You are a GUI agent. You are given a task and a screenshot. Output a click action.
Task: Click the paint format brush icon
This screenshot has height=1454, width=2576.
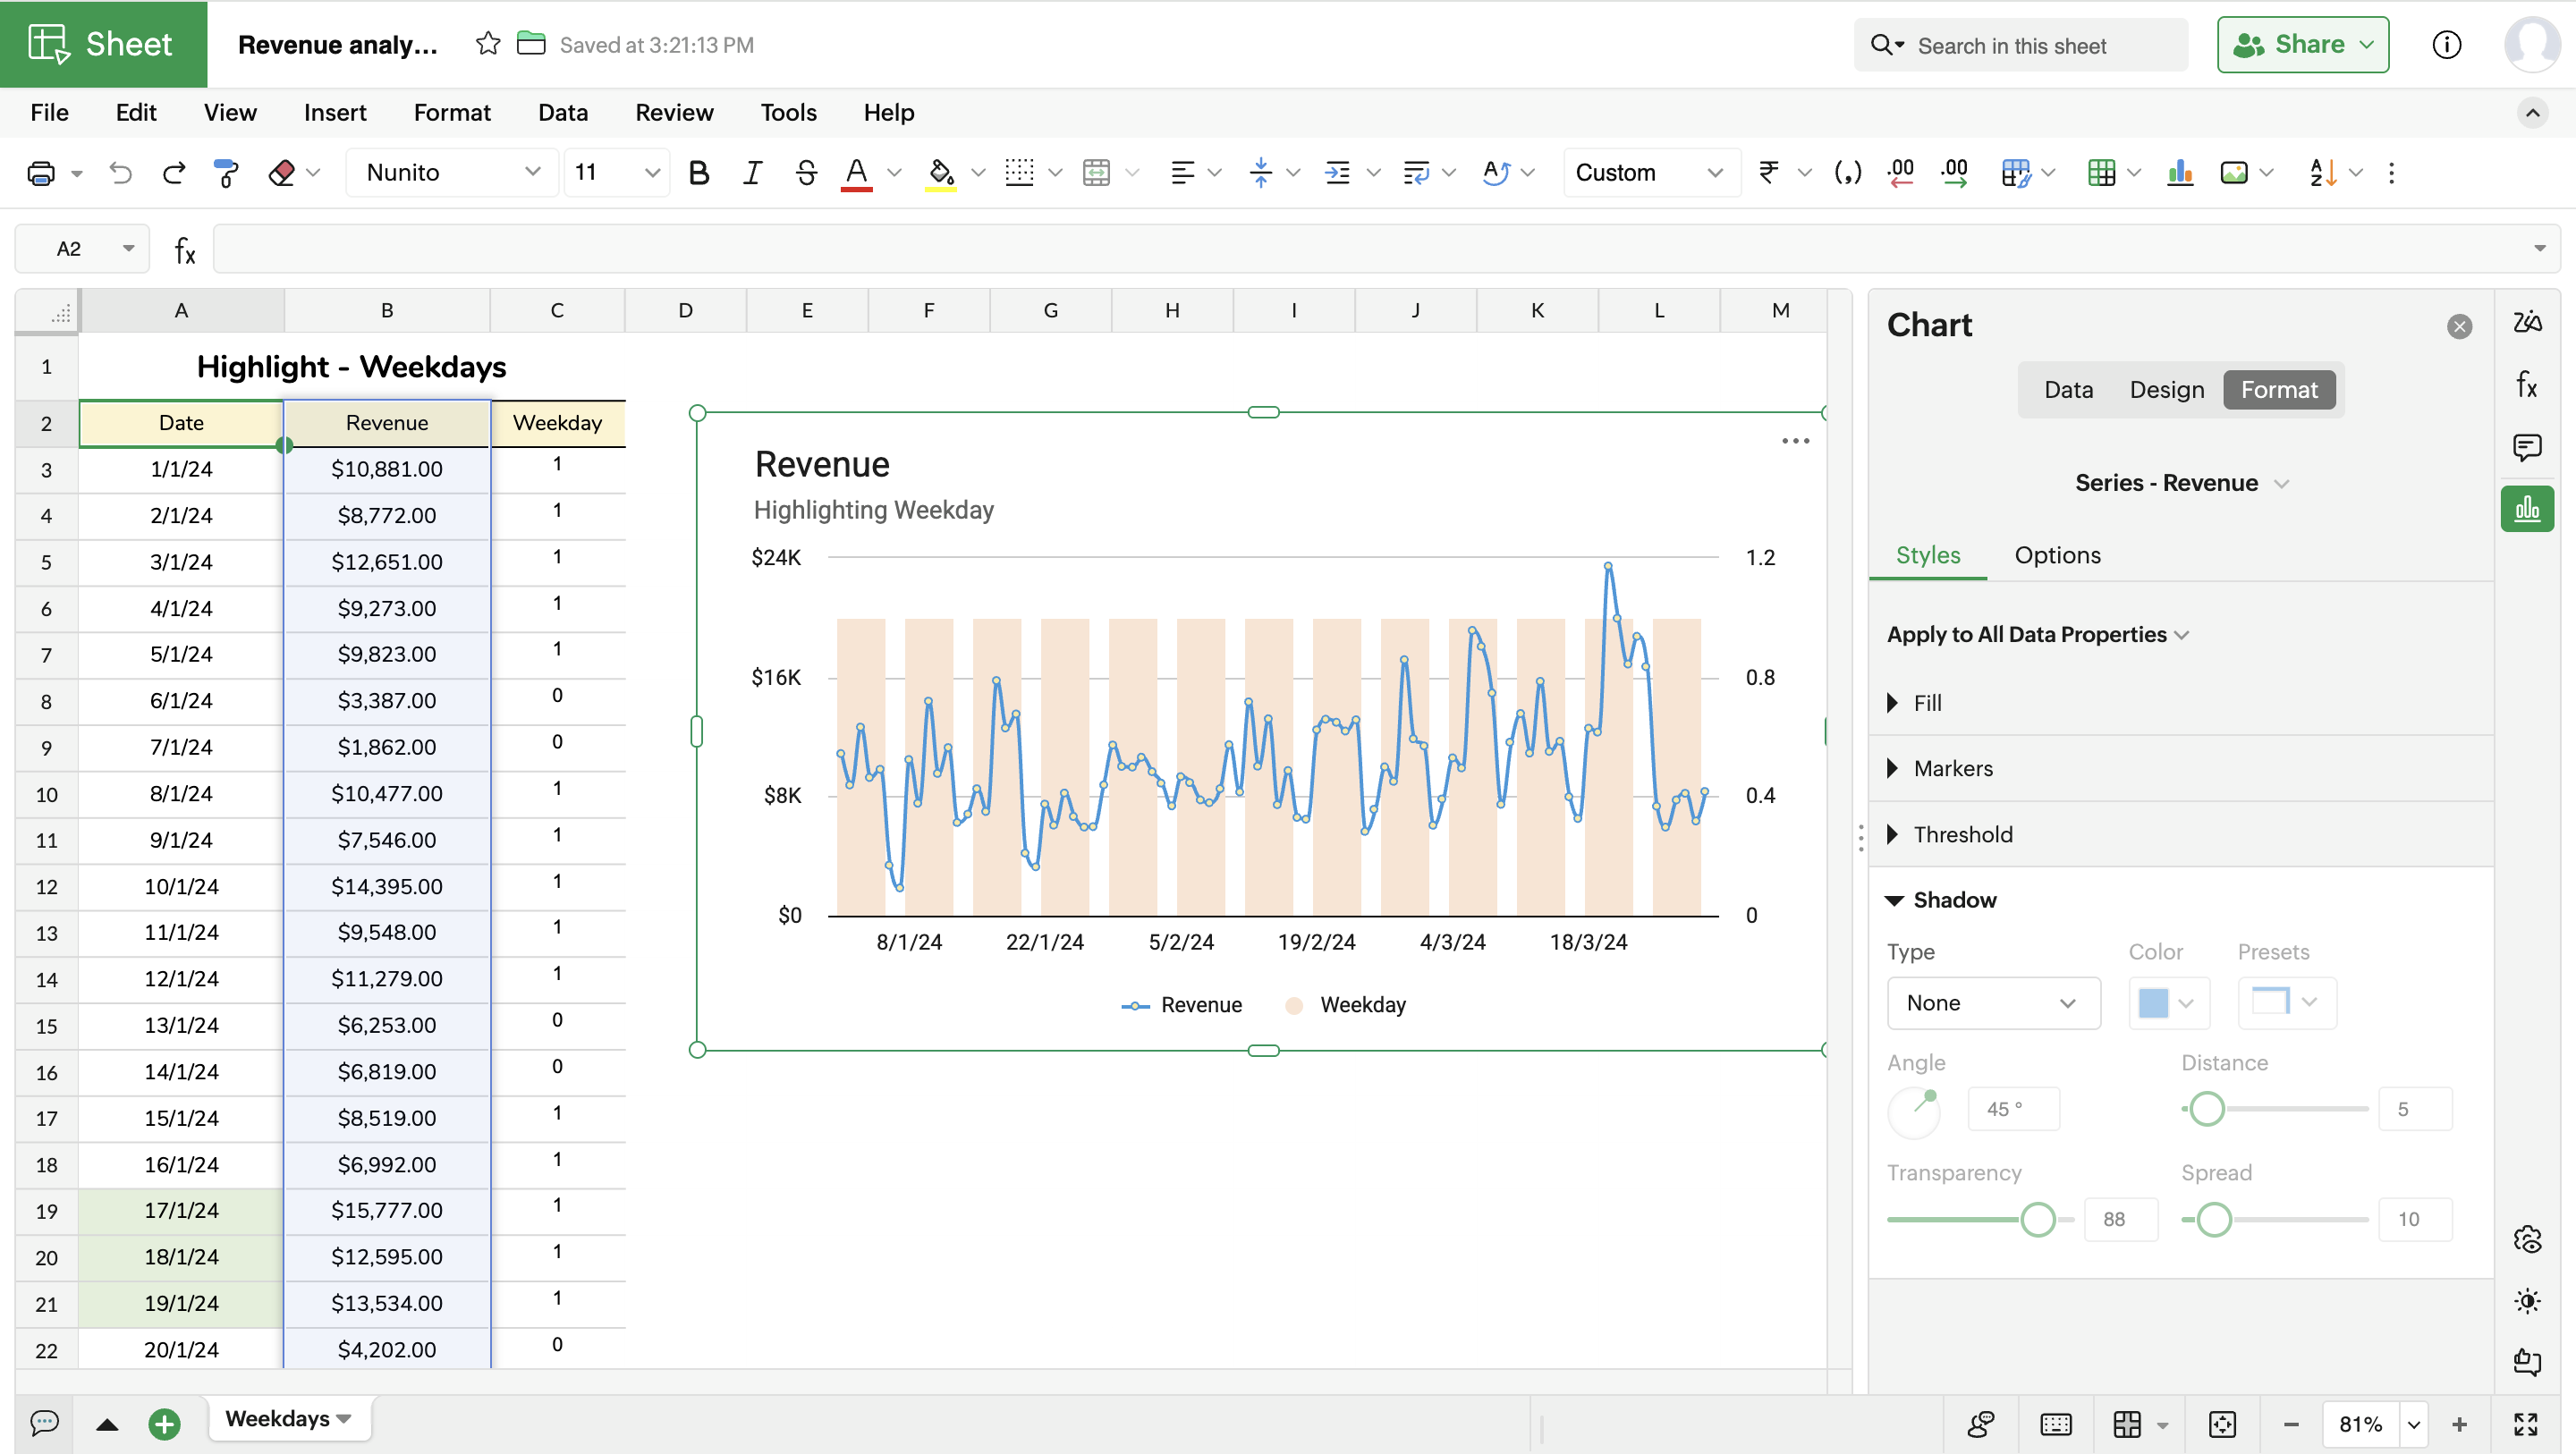(226, 173)
